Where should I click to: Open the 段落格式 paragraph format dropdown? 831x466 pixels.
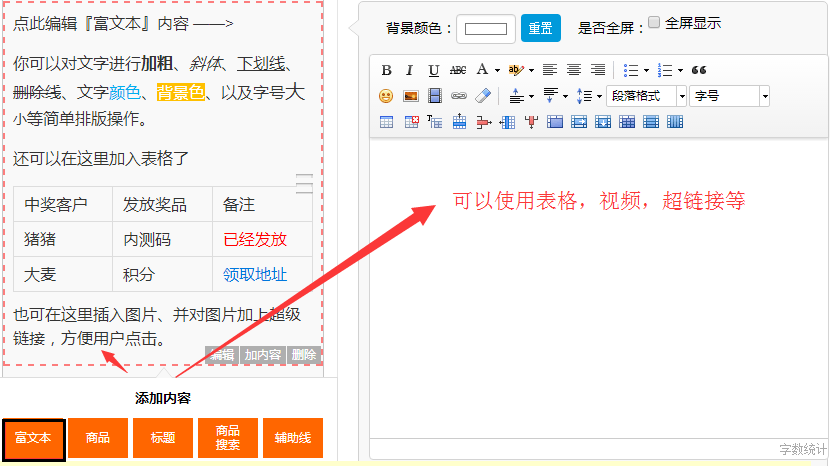tap(647, 96)
